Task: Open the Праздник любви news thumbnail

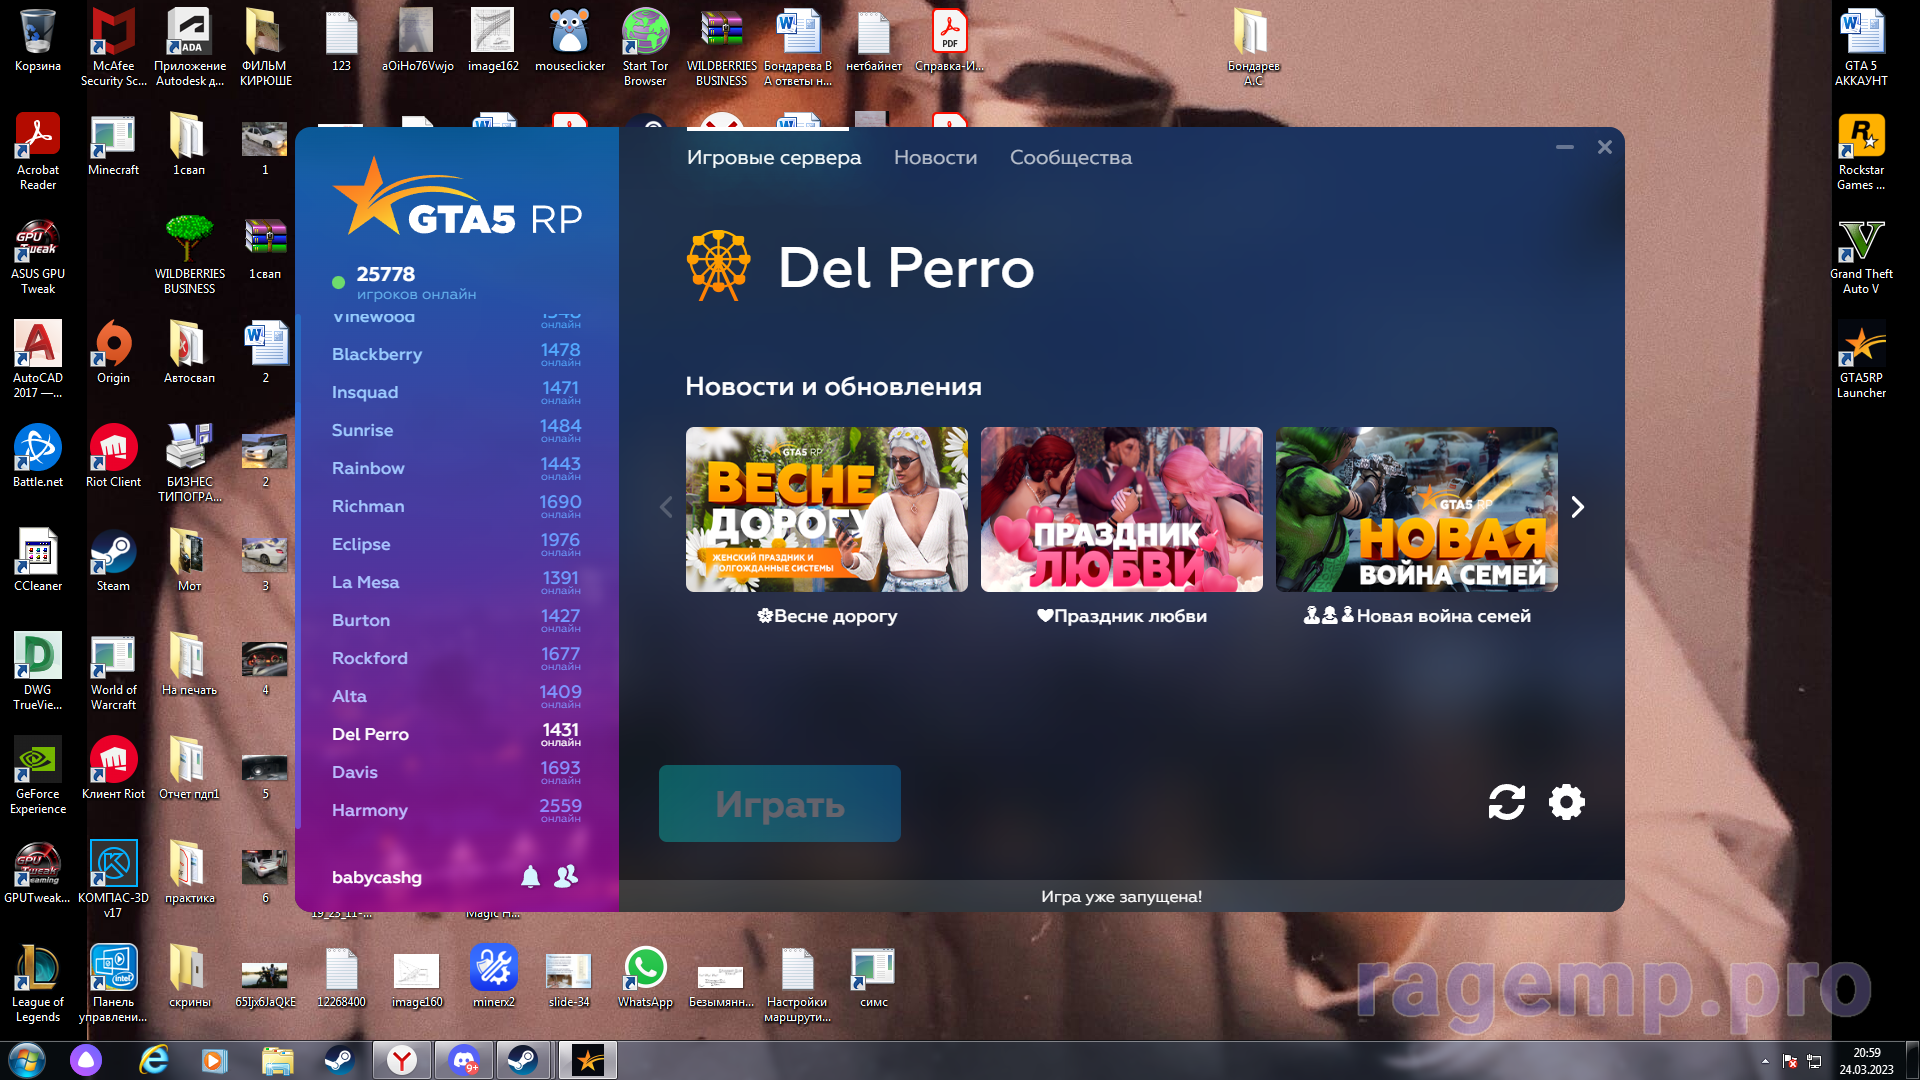Action: tap(1121, 510)
